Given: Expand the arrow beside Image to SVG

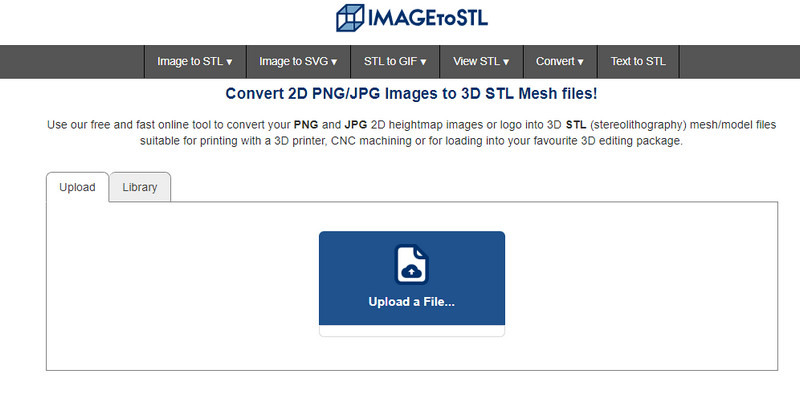Looking at the screenshot, I should (x=334, y=62).
